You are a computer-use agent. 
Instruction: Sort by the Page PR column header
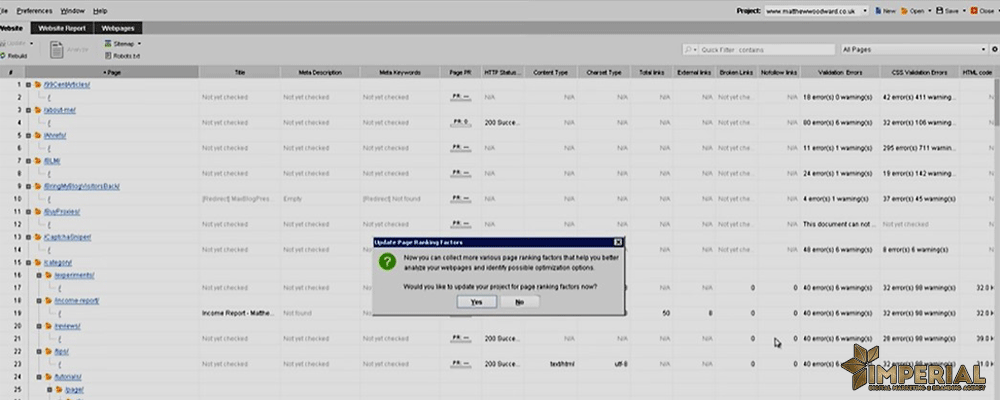click(460, 72)
